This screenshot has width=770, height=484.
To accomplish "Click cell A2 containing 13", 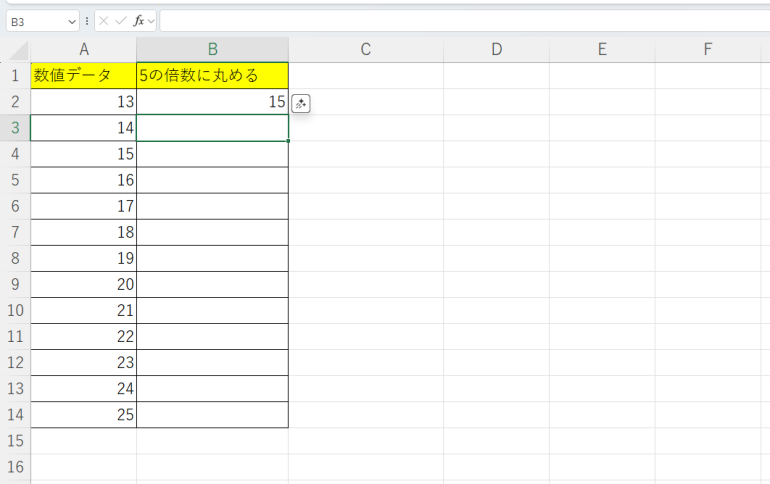I will pos(83,102).
